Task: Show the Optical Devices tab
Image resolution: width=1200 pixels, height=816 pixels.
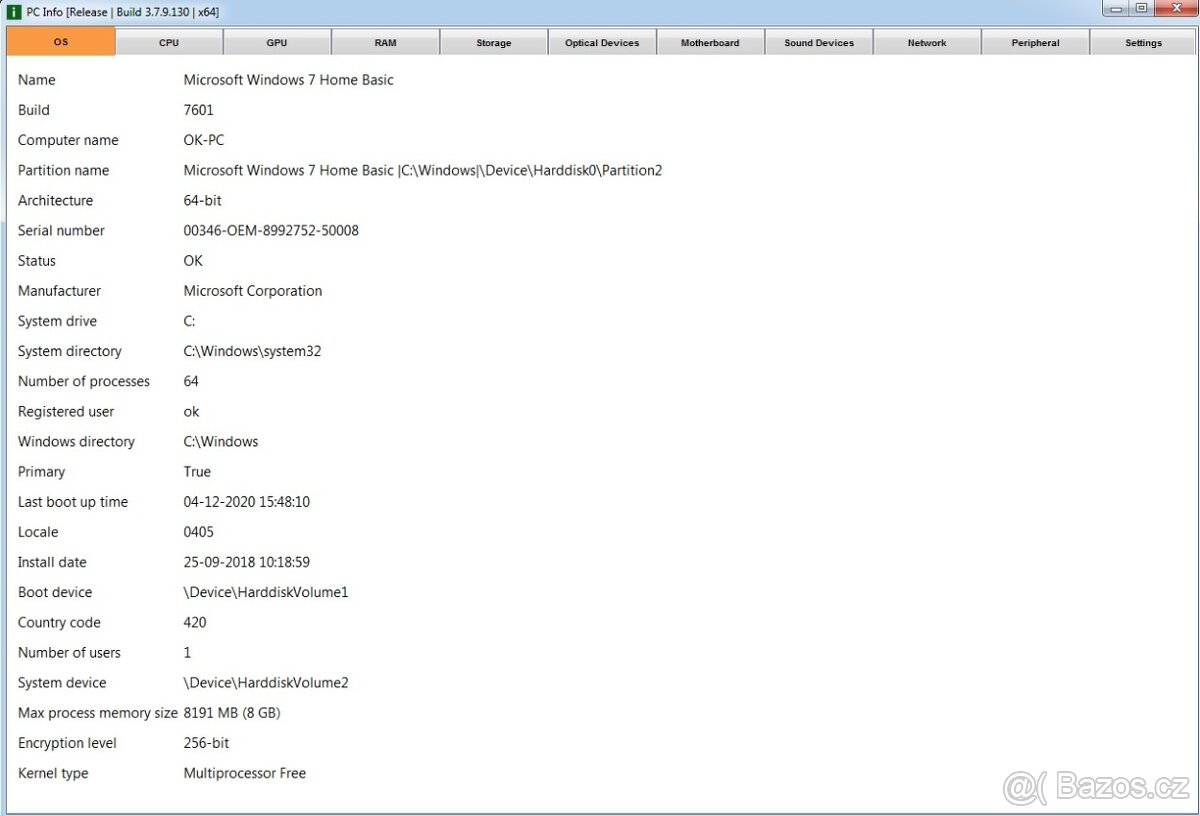Action: click(x=602, y=43)
